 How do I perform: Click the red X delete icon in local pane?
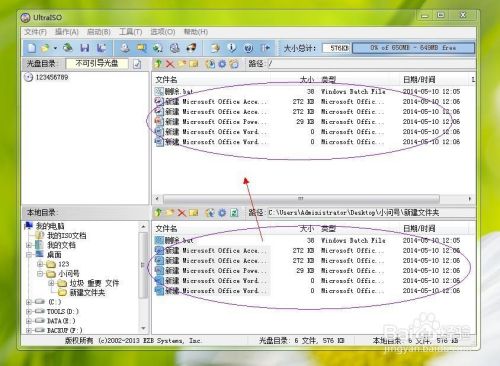[182, 212]
